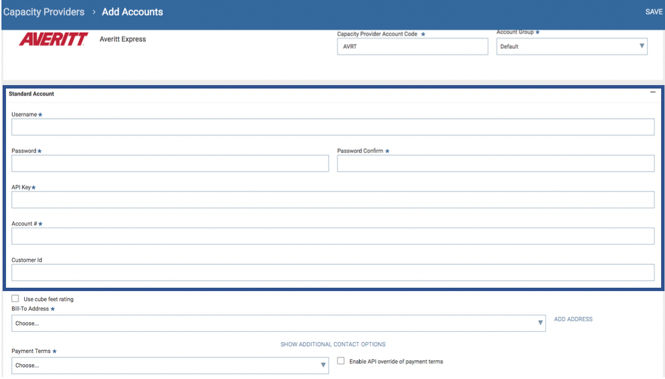This screenshot has width=665, height=379.
Task: Click the Averitt logo image
Action: pos(53,39)
